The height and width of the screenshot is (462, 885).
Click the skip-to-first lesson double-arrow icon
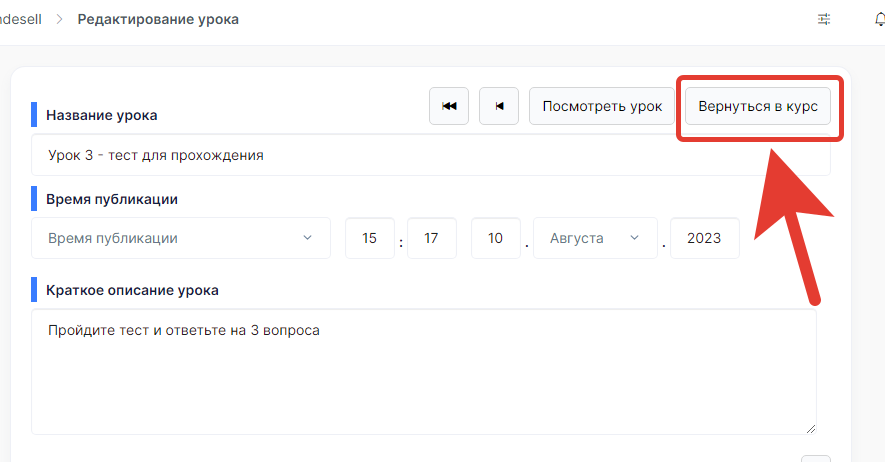pos(449,106)
